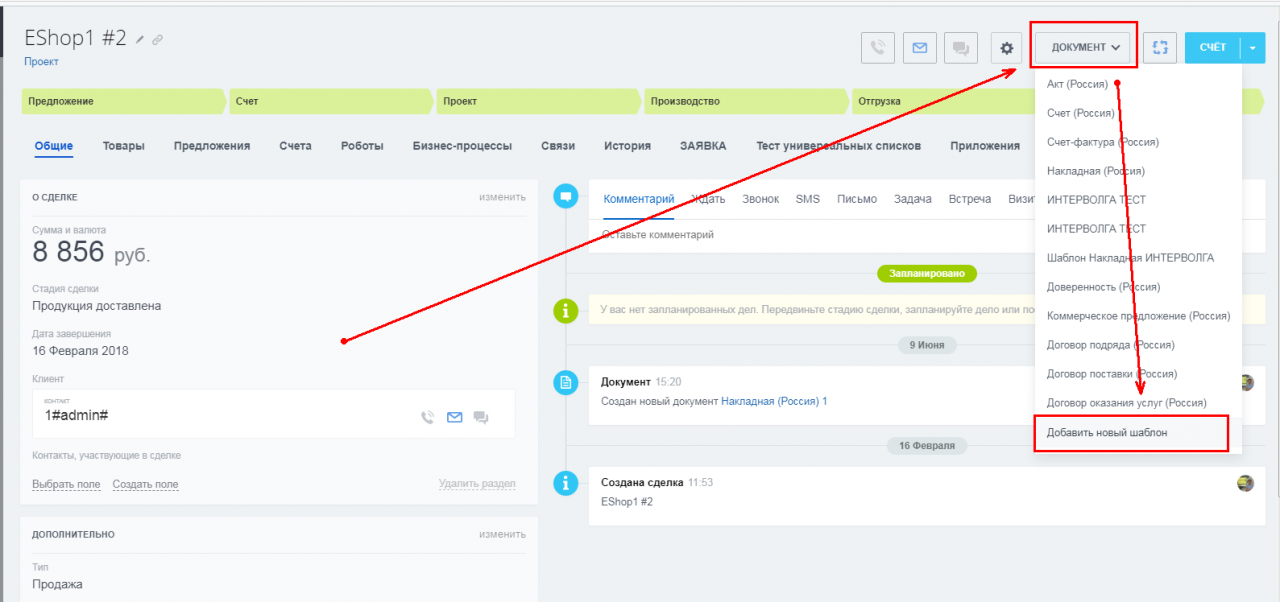Select the SMS activity tab
Screen dimensions: 1280x602
tap(807, 199)
